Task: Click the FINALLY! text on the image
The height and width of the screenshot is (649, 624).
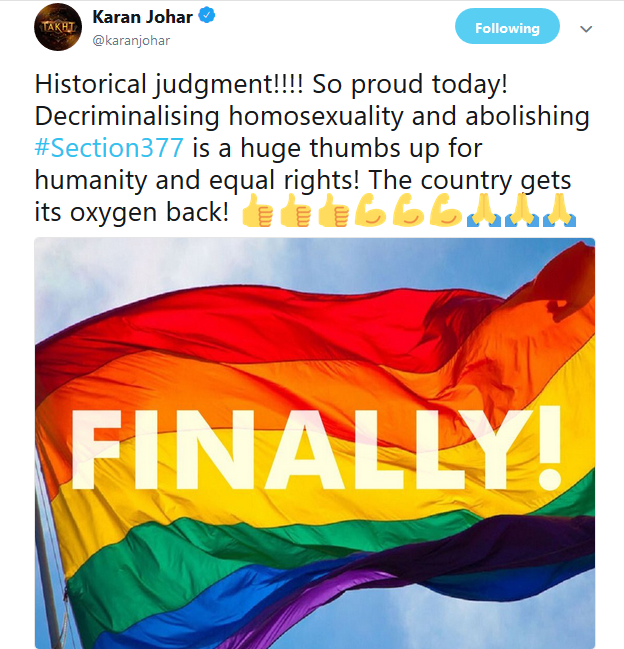Action: tap(317, 449)
